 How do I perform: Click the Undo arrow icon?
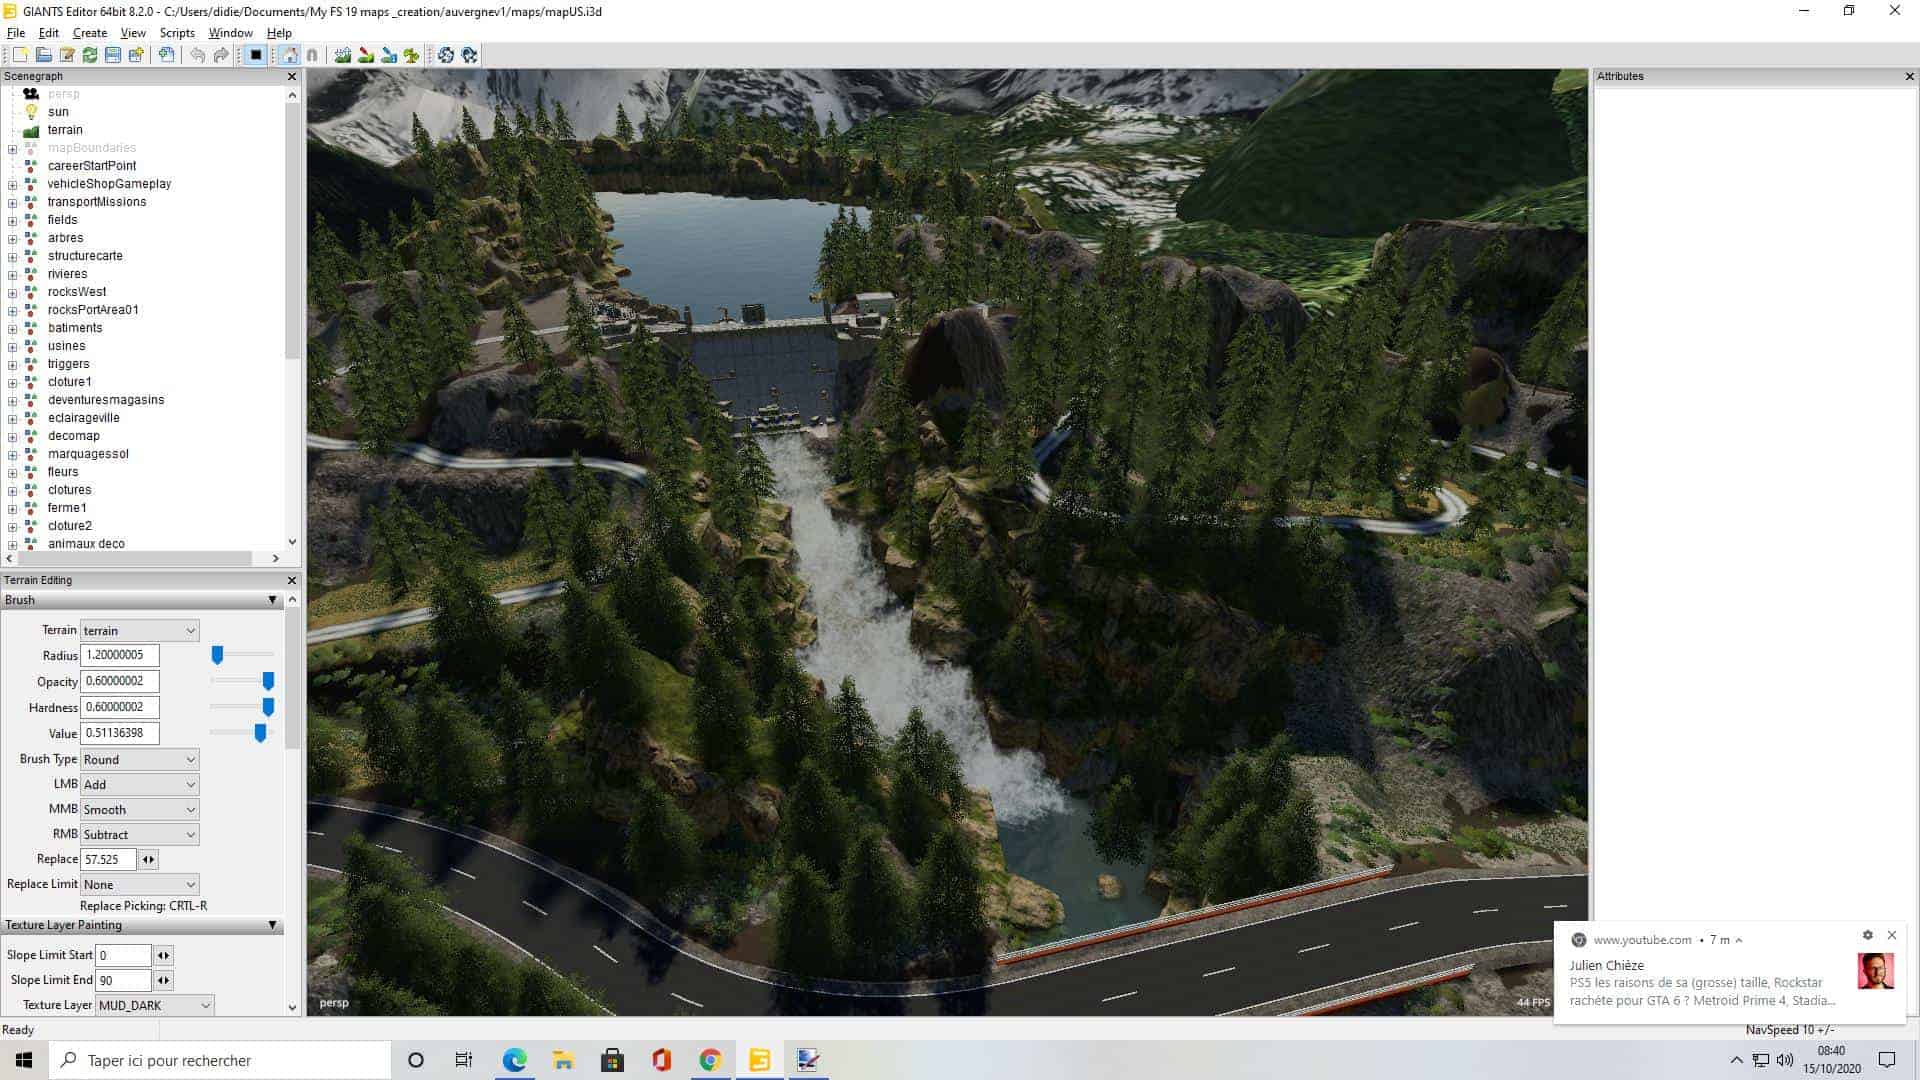coord(197,55)
